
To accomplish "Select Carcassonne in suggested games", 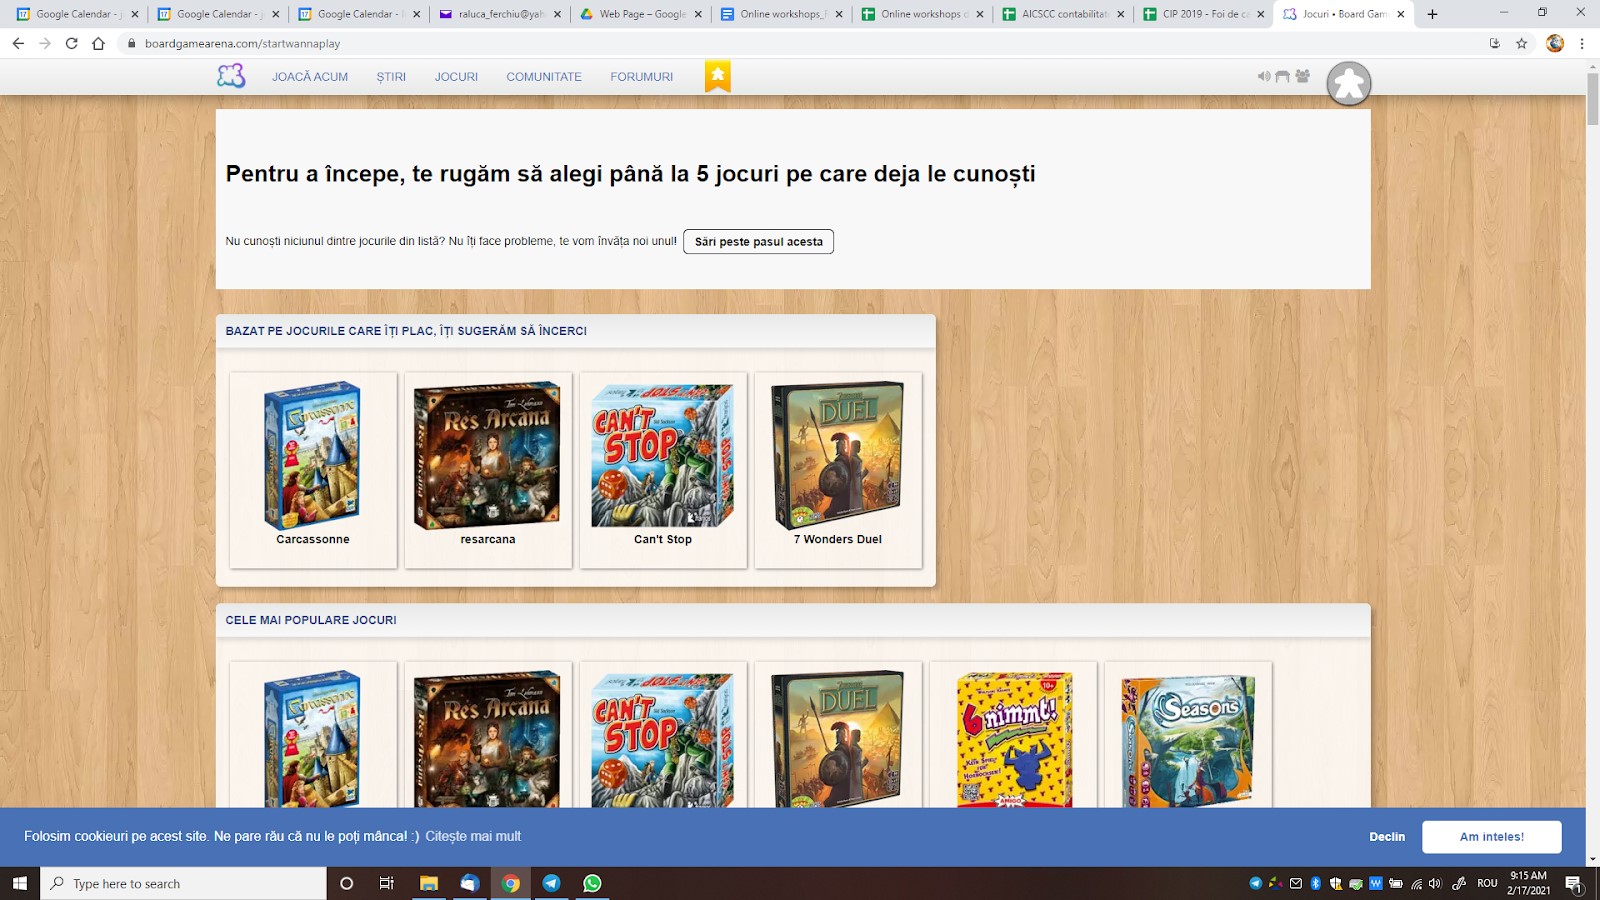I will coord(313,470).
